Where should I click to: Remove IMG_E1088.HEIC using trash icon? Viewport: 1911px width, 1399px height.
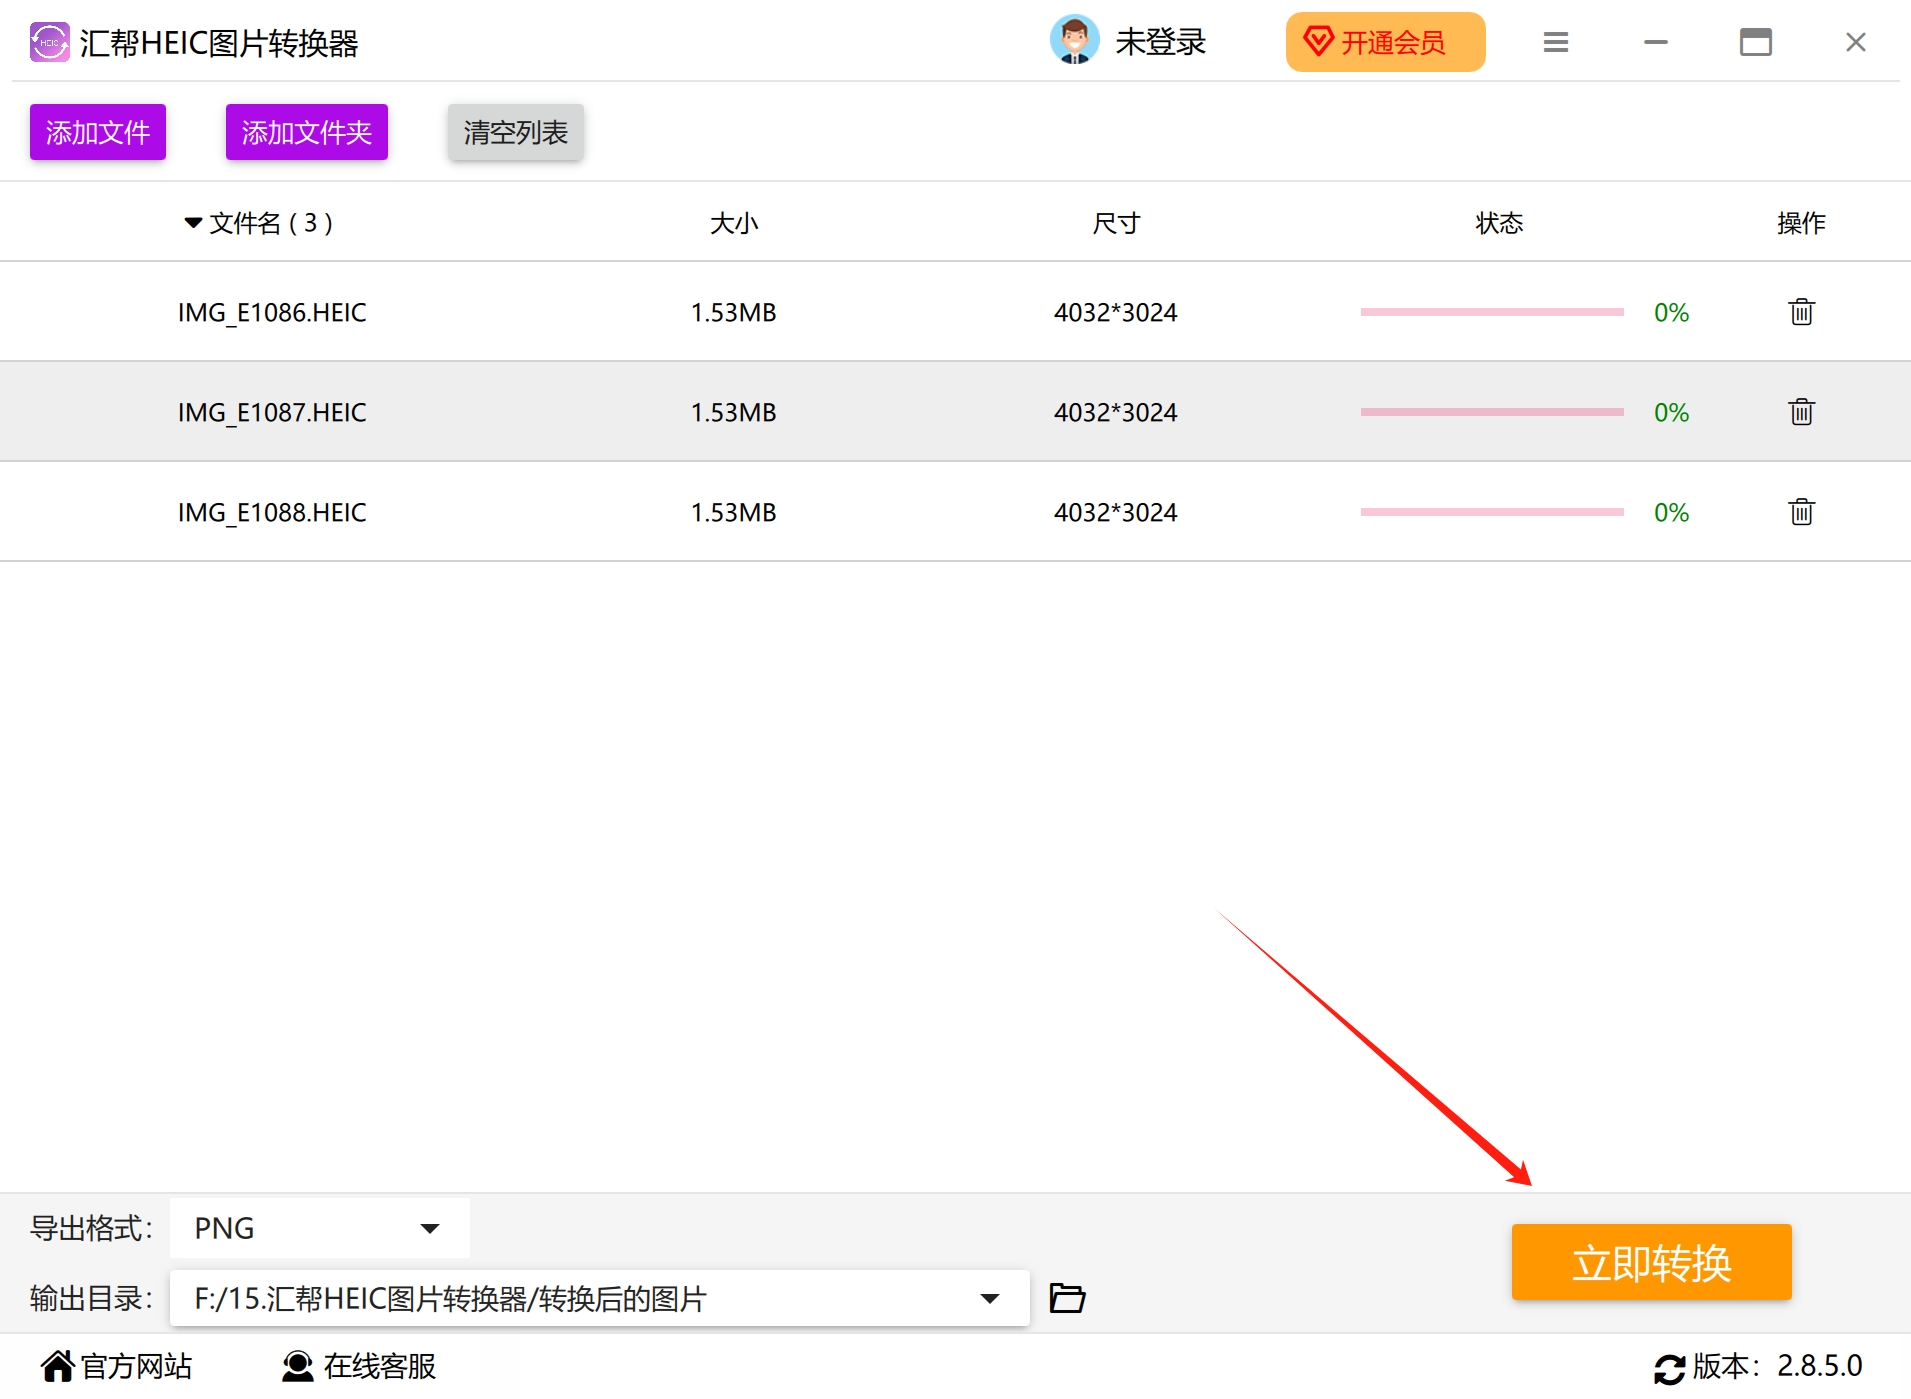pyautogui.click(x=1801, y=512)
